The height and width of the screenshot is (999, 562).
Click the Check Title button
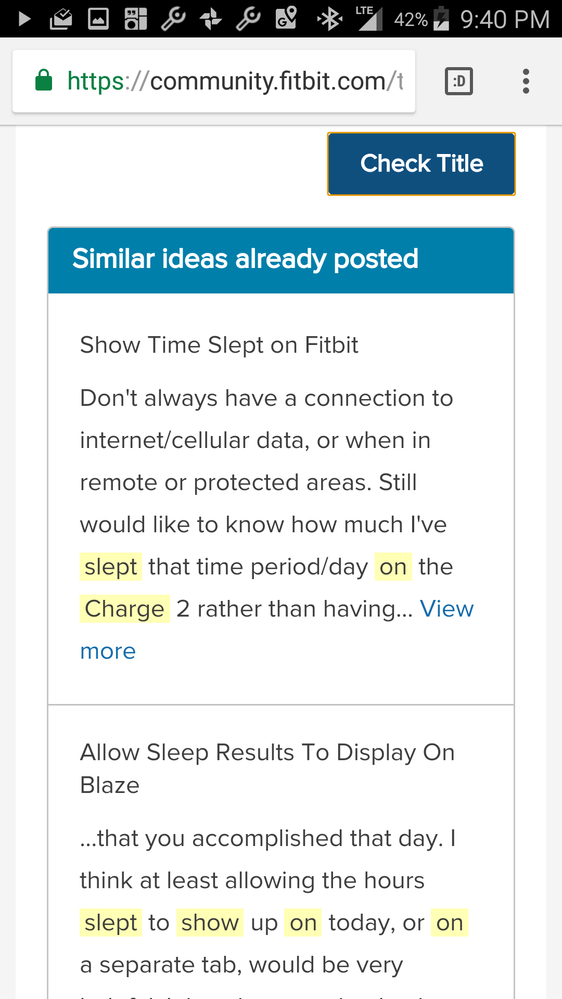coord(421,164)
